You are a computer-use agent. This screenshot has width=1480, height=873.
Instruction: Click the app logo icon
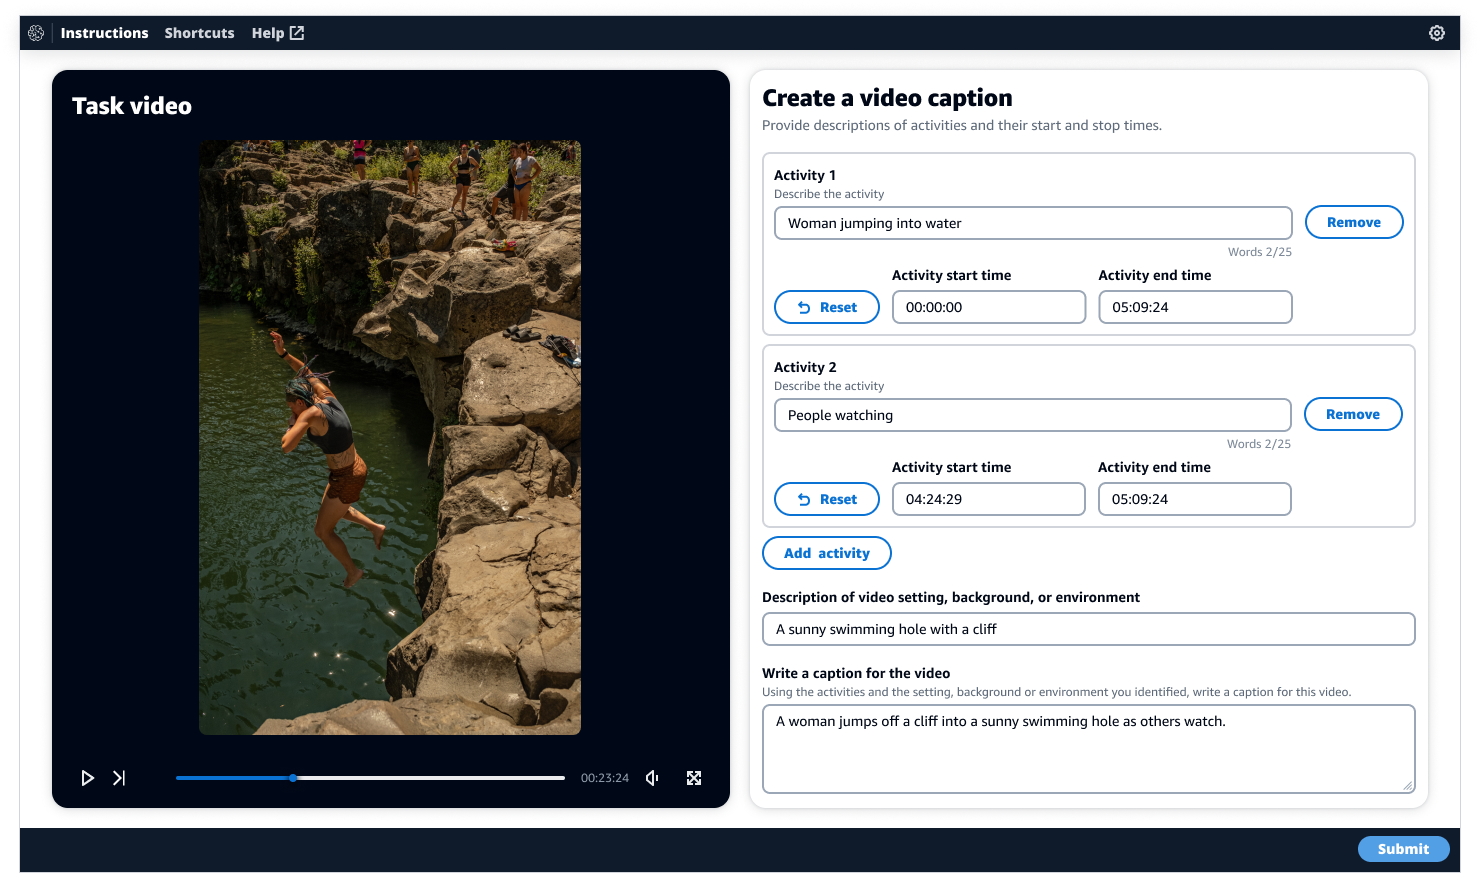(36, 32)
